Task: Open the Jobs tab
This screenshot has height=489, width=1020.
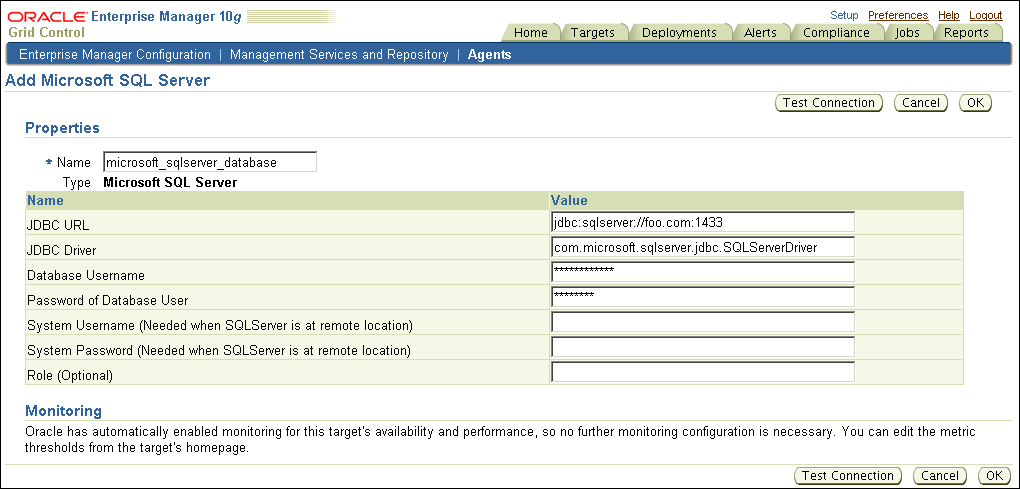Action: tap(907, 33)
